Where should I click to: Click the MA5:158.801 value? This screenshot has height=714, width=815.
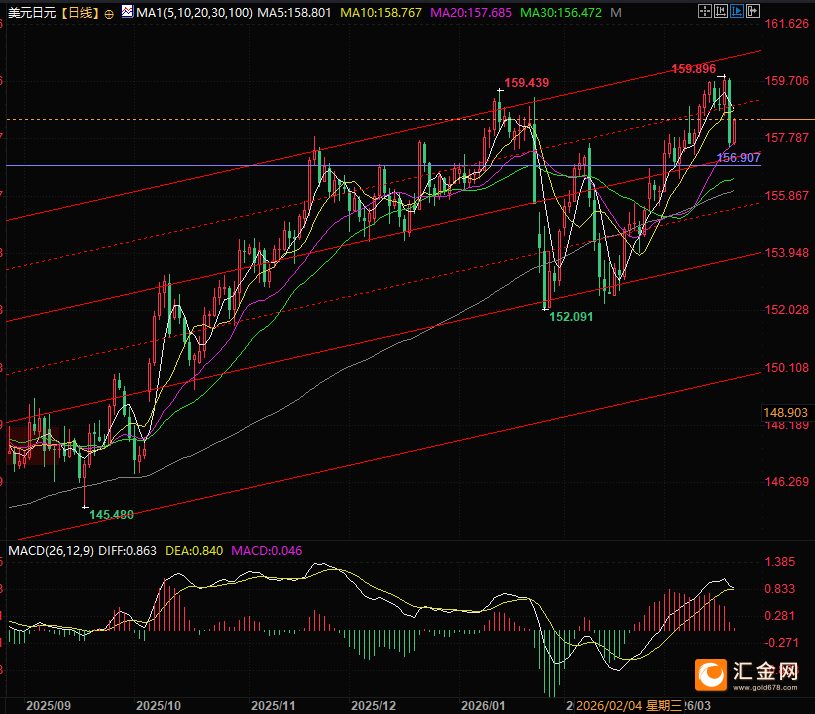294,12
